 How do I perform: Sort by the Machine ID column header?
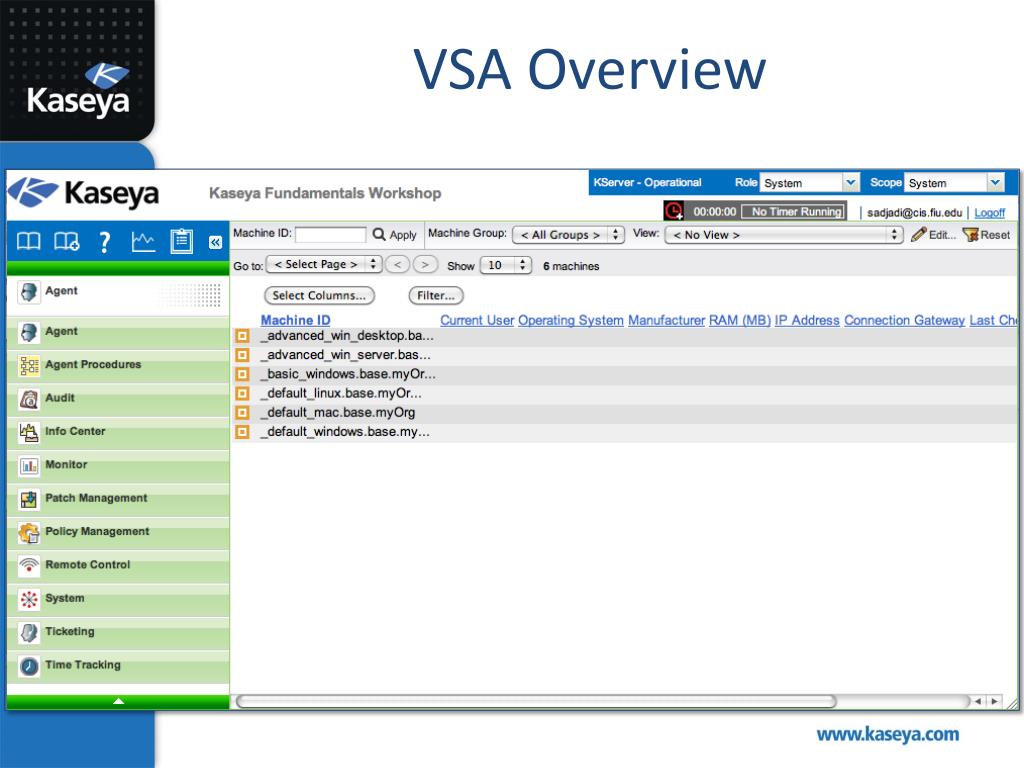tap(295, 321)
